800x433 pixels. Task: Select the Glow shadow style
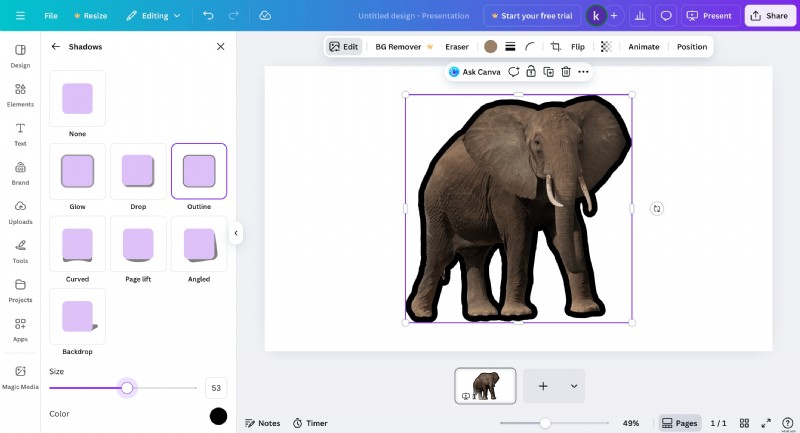coord(77,171)
